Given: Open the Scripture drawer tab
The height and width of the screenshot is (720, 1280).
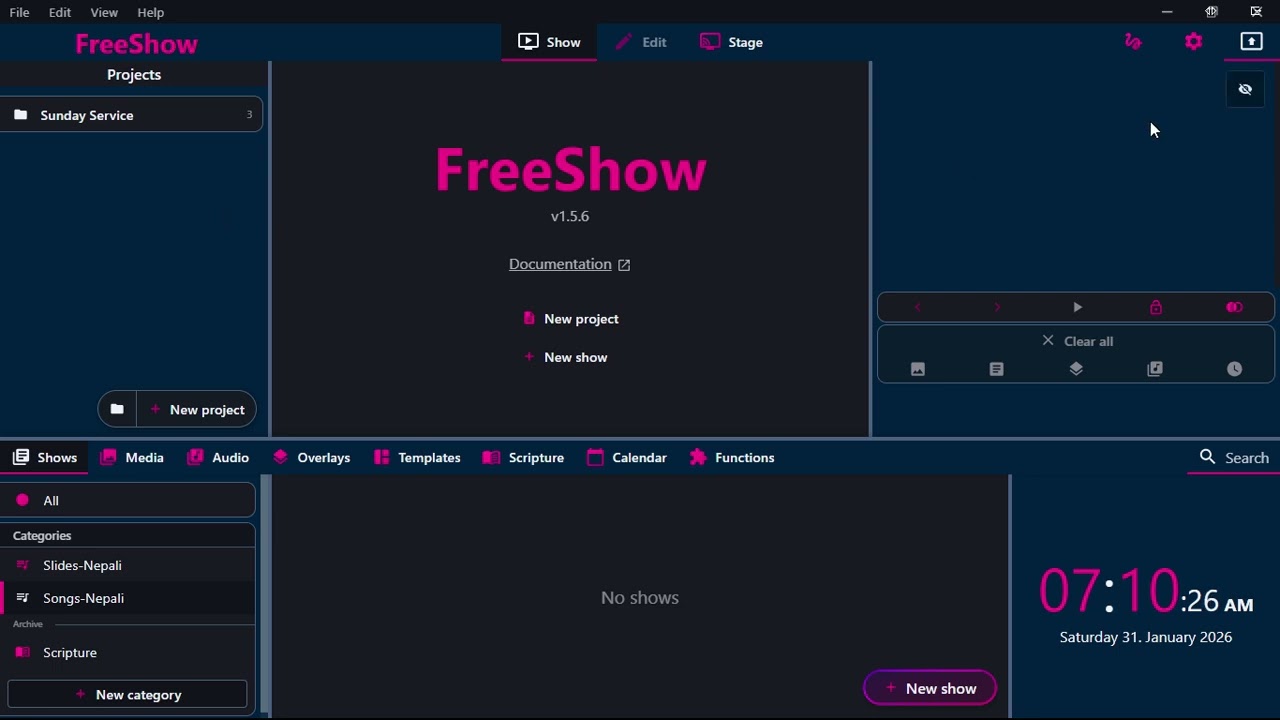Looking at the screenshot, I should (523, 457).
